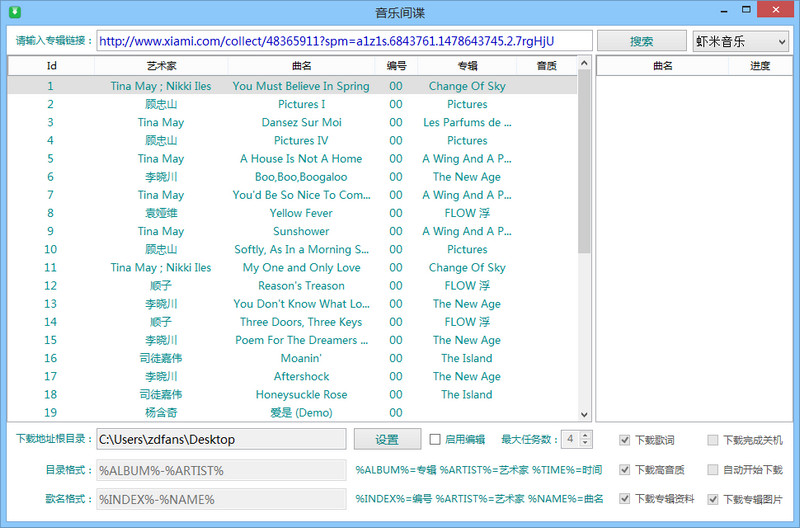
Task: Select the song You Don't Know What Lo...
Action: click(x=301, y=304)
